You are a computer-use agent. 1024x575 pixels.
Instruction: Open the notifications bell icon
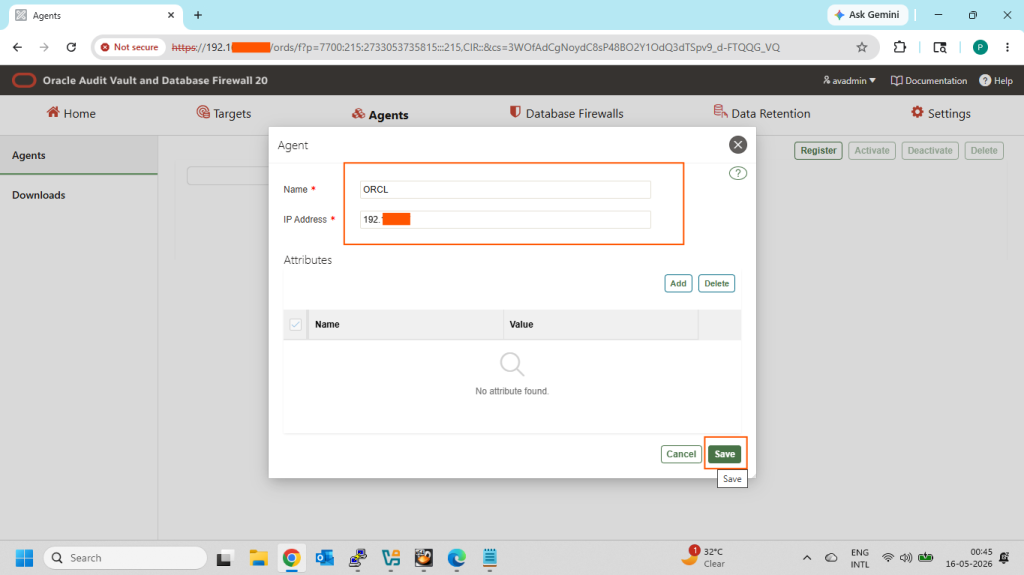click(1004, 558)
